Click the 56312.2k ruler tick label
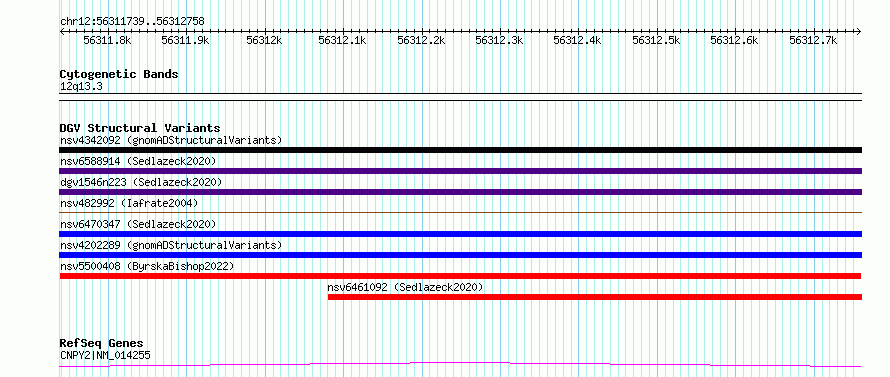Screen dimensions: 890x377 click(x=421, y=41)
